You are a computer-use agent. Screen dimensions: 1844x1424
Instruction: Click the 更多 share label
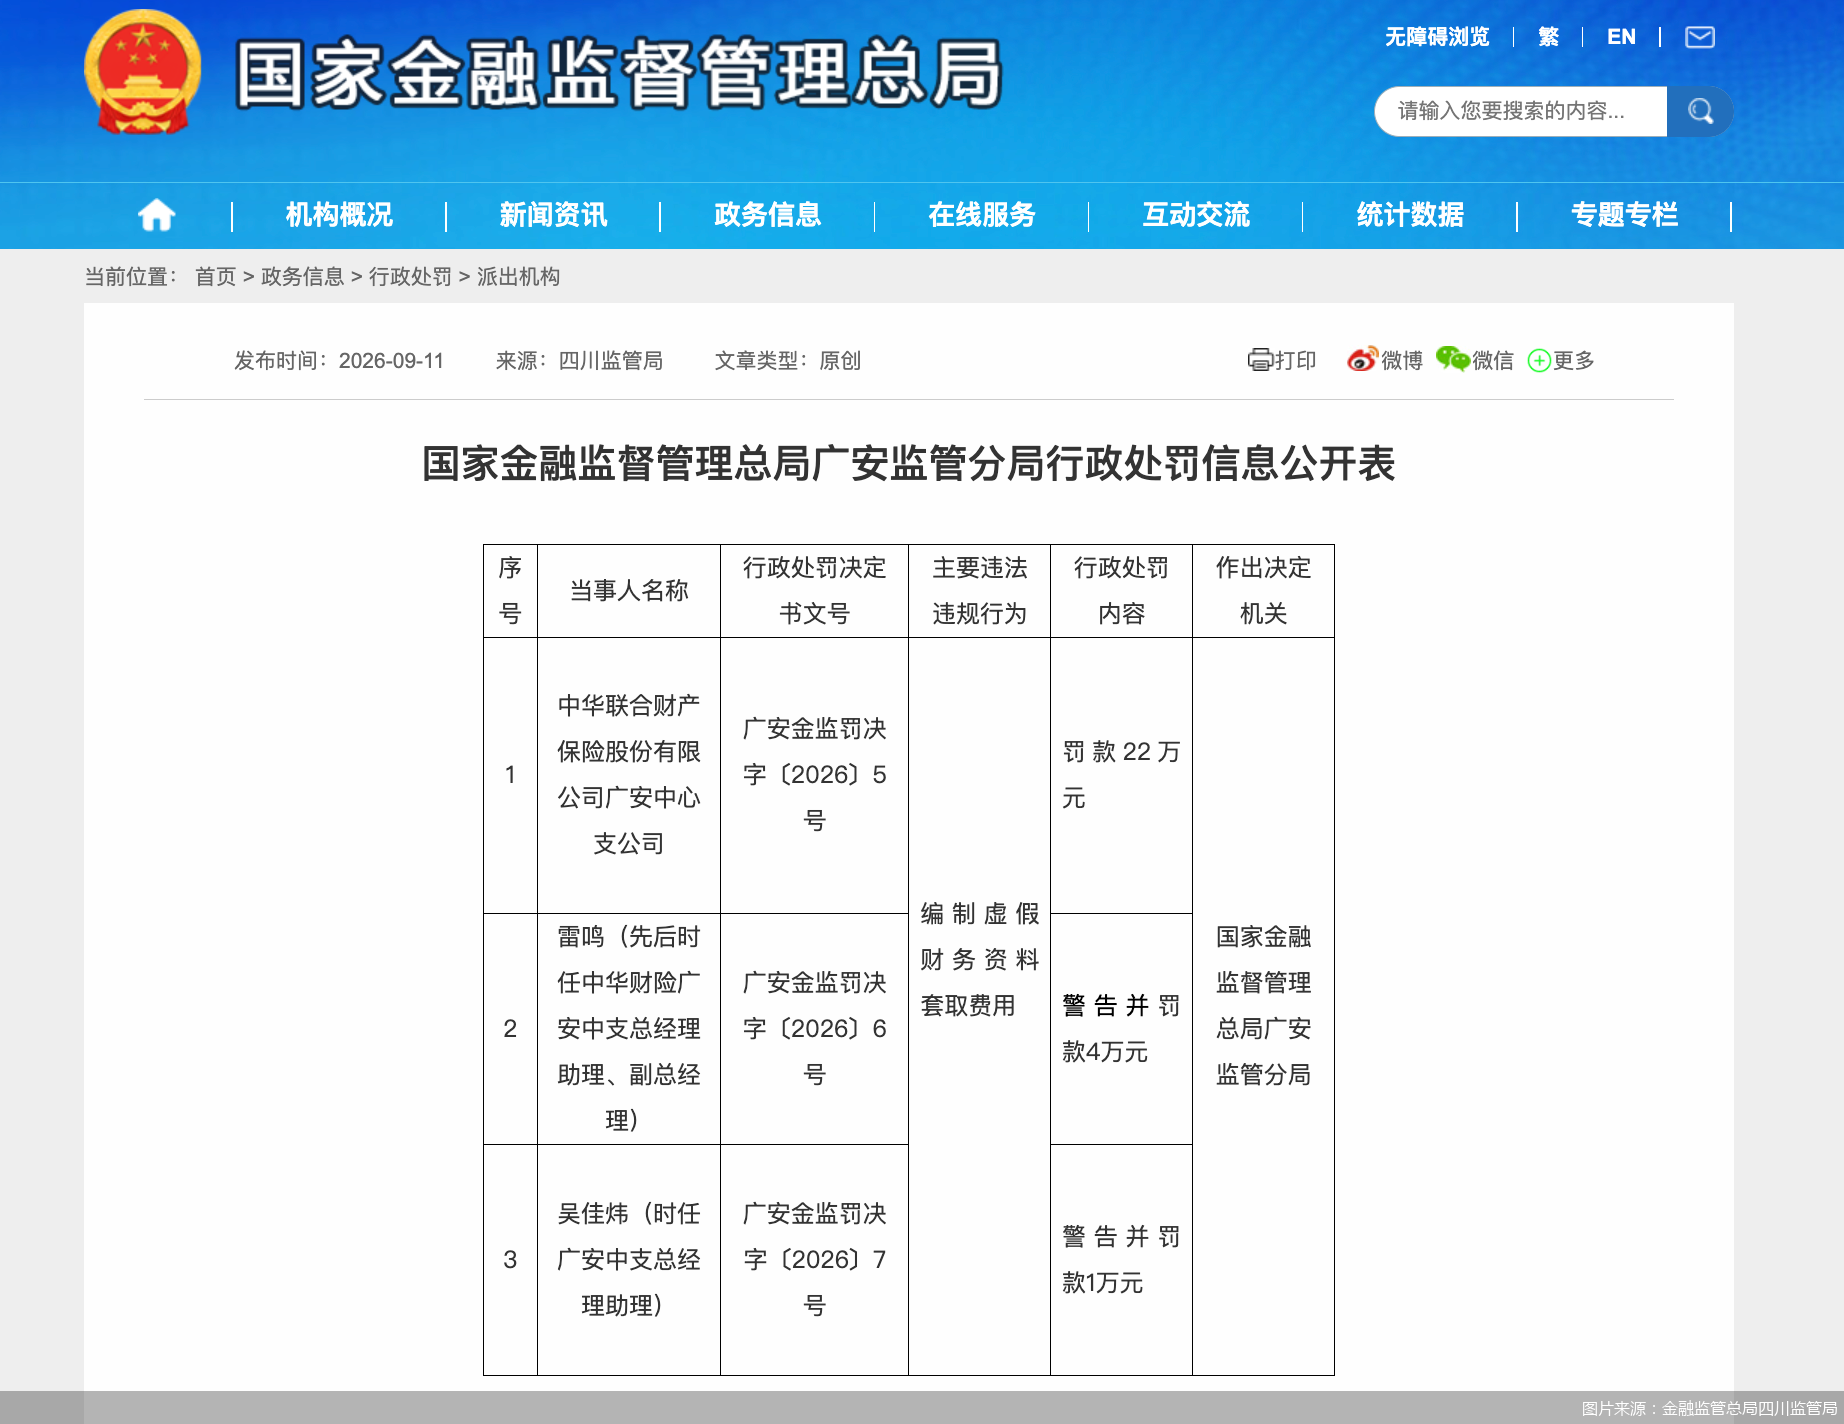point(1573,360)
